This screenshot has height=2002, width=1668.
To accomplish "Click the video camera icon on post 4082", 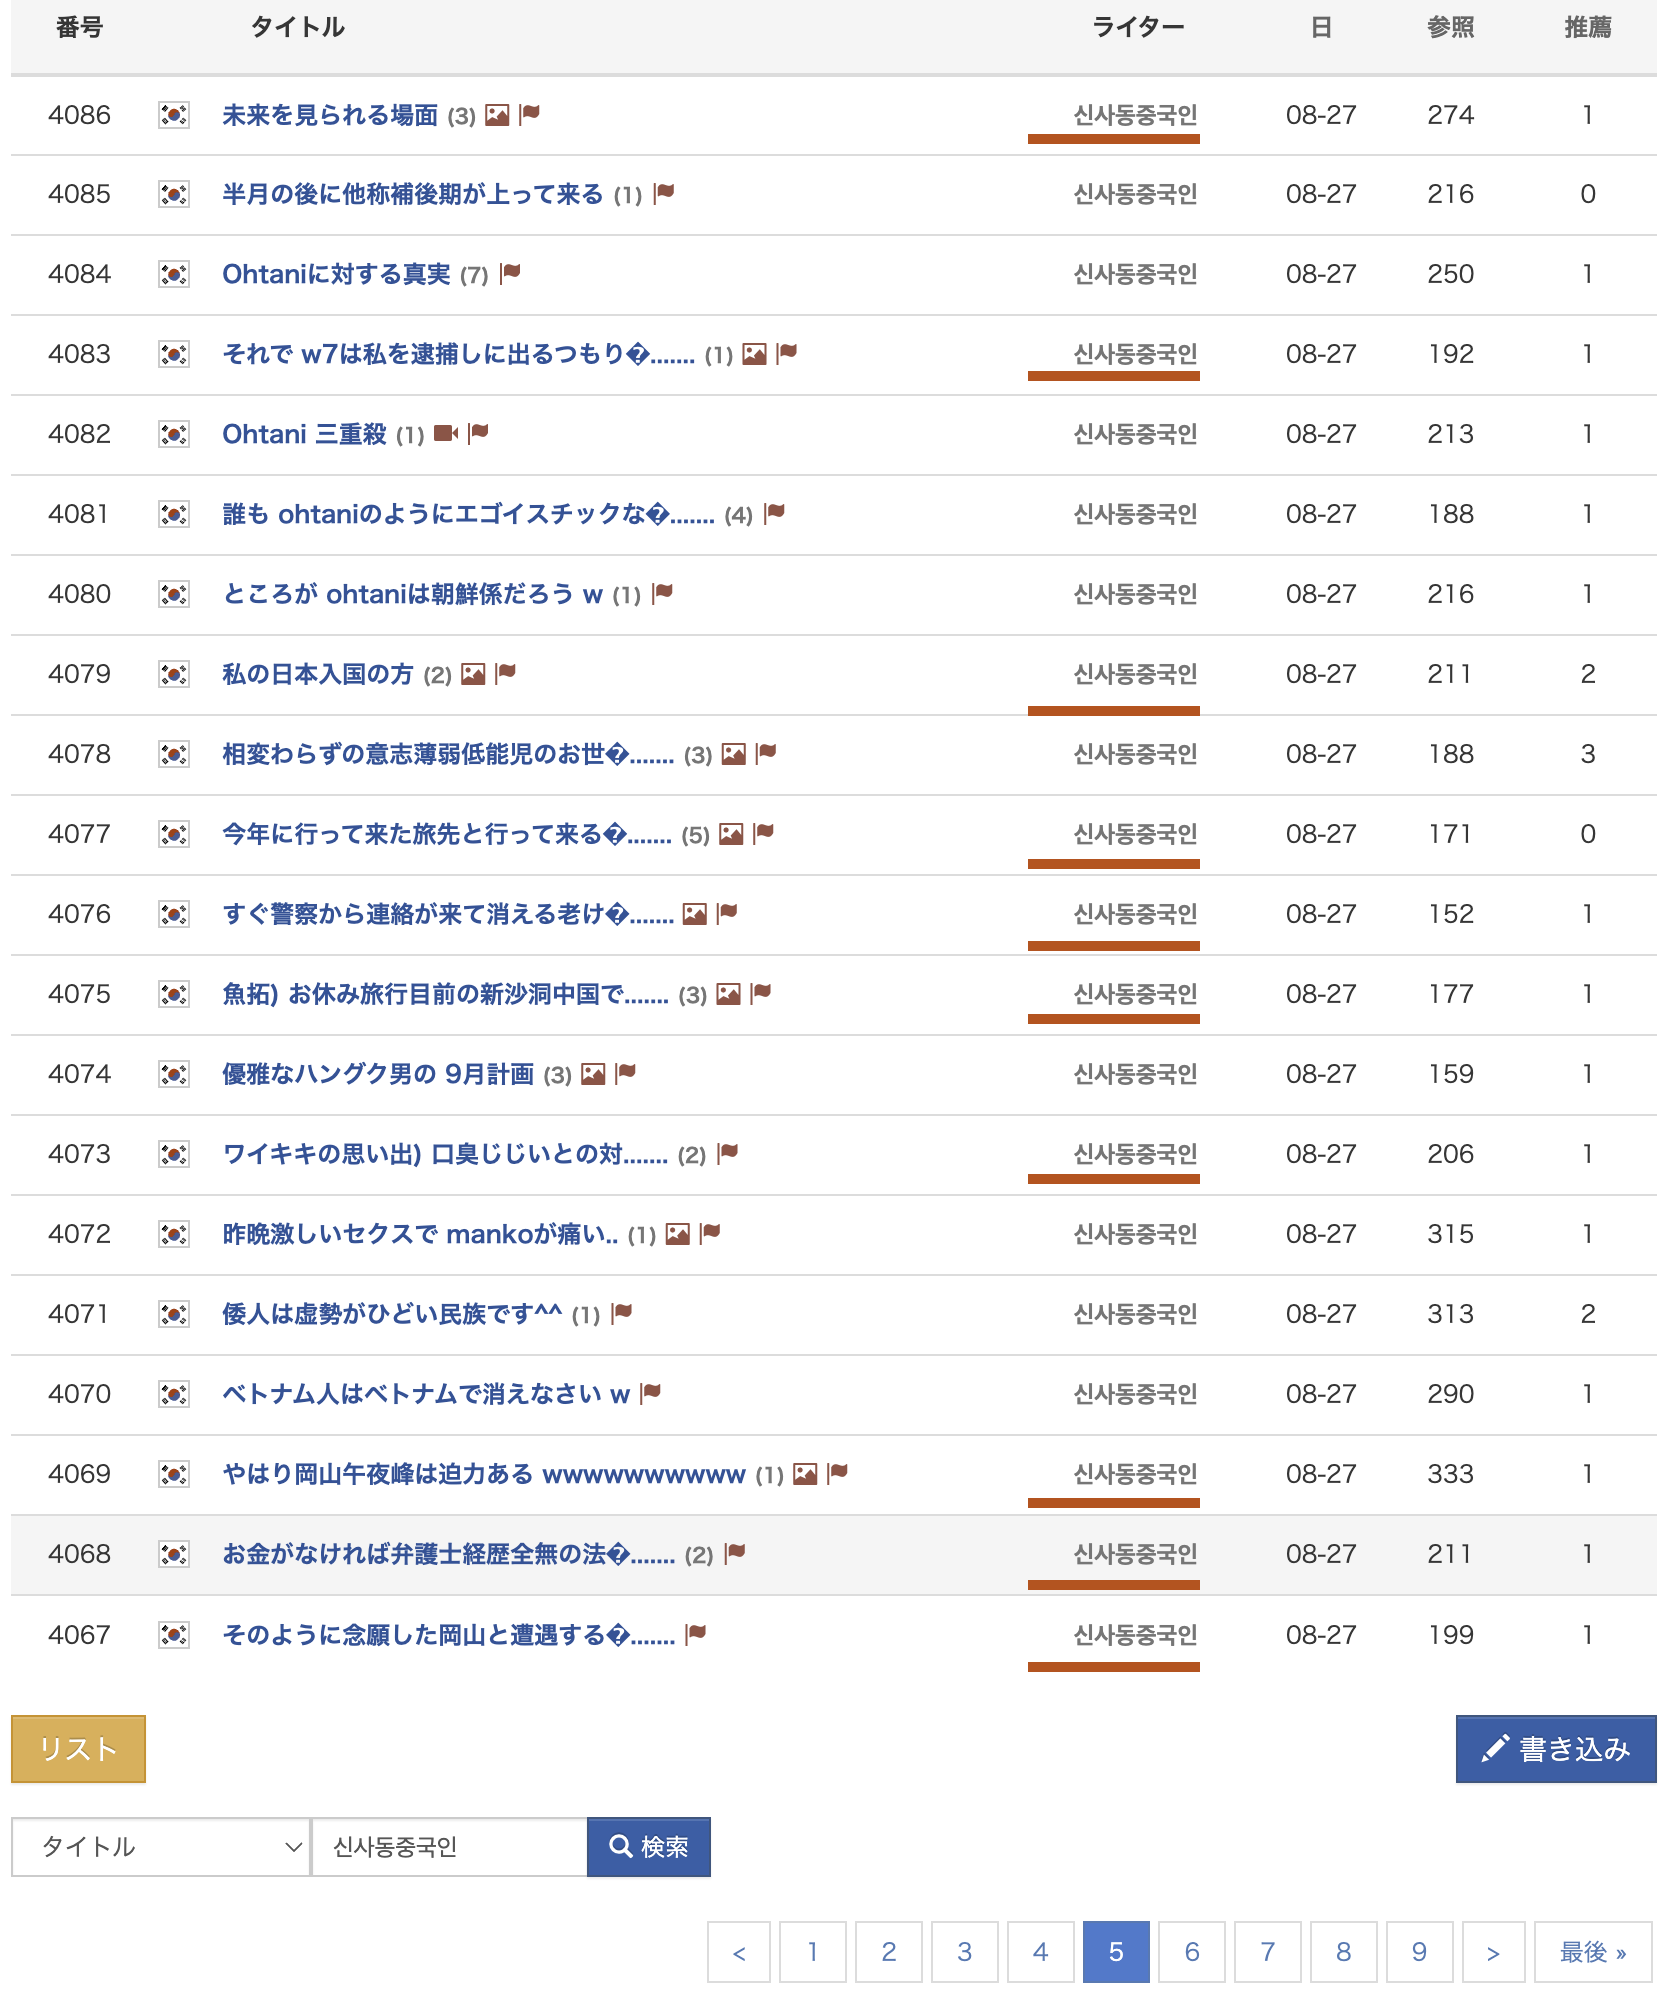I will [x=446, y=433].
